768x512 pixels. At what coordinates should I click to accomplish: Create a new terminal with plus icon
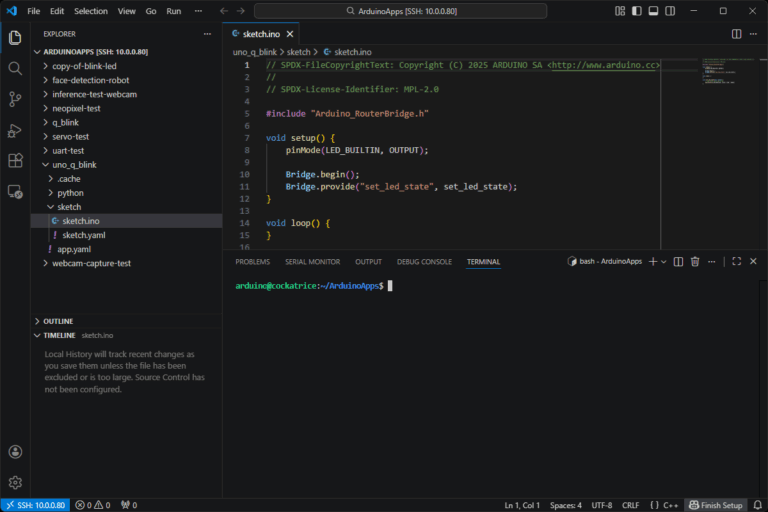(x=652, y=262)
